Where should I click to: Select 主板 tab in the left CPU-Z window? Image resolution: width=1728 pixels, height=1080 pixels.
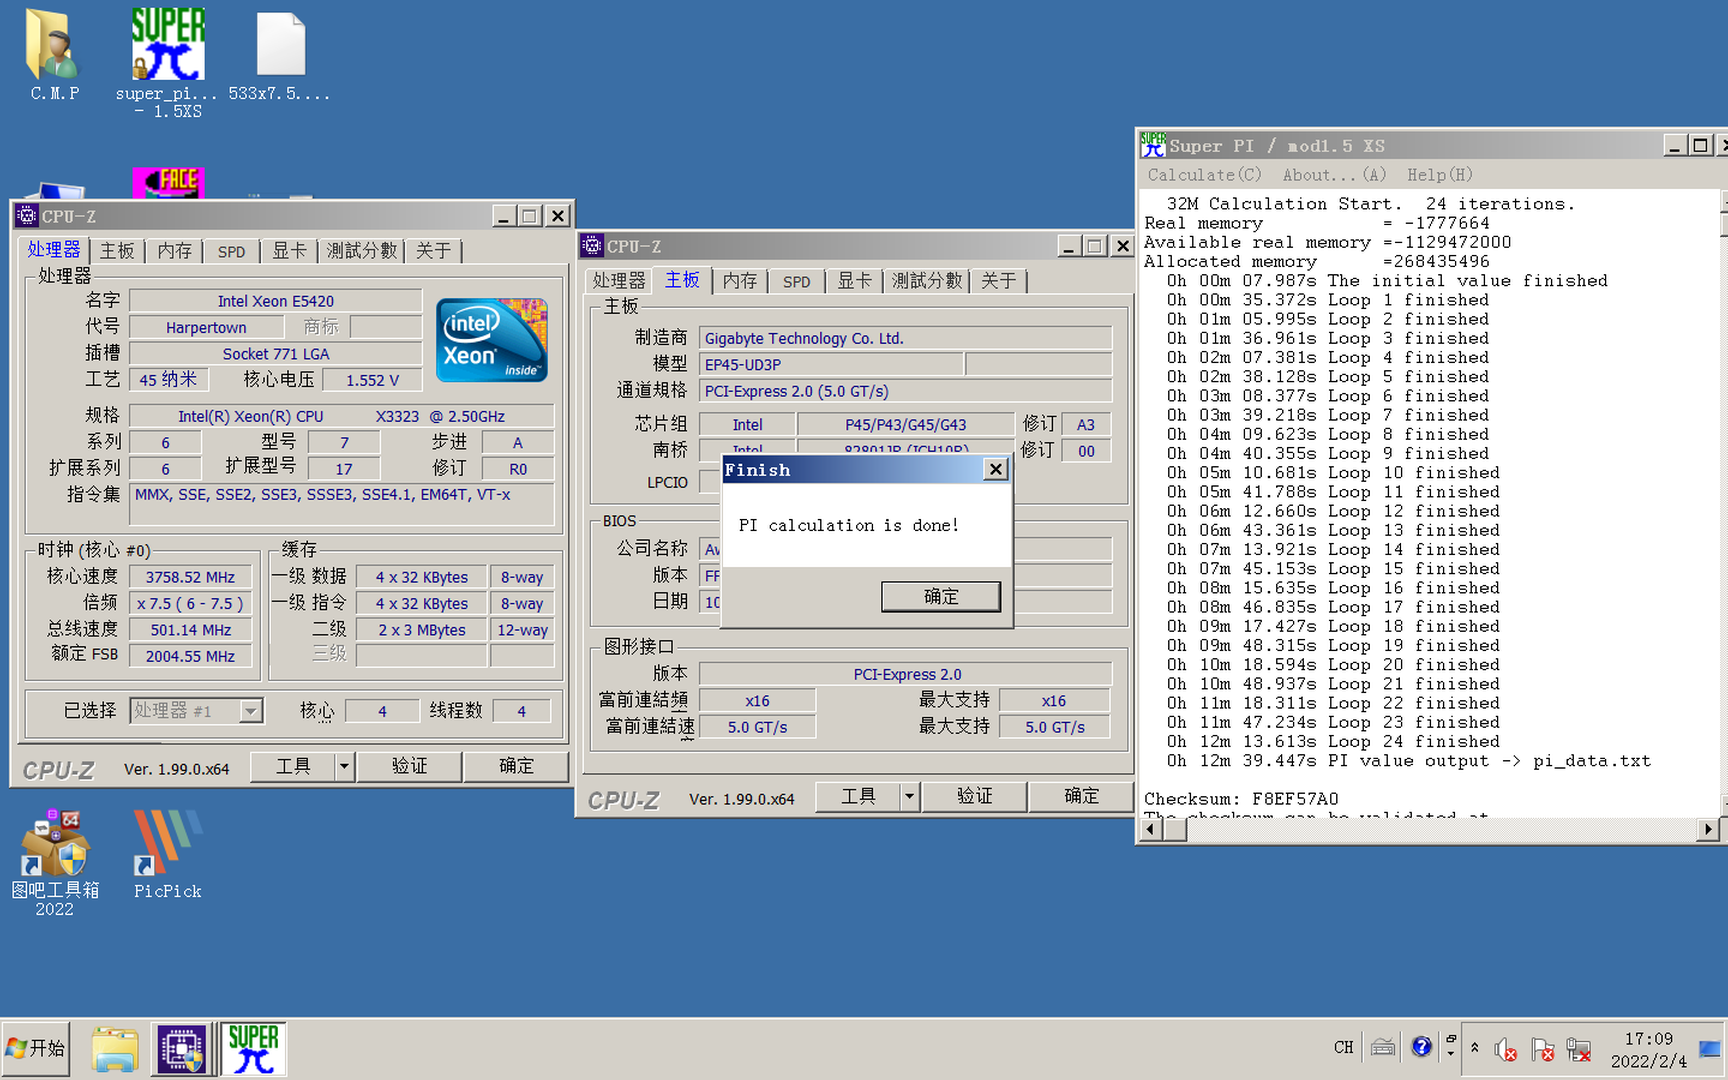click(x=117, y=251)
